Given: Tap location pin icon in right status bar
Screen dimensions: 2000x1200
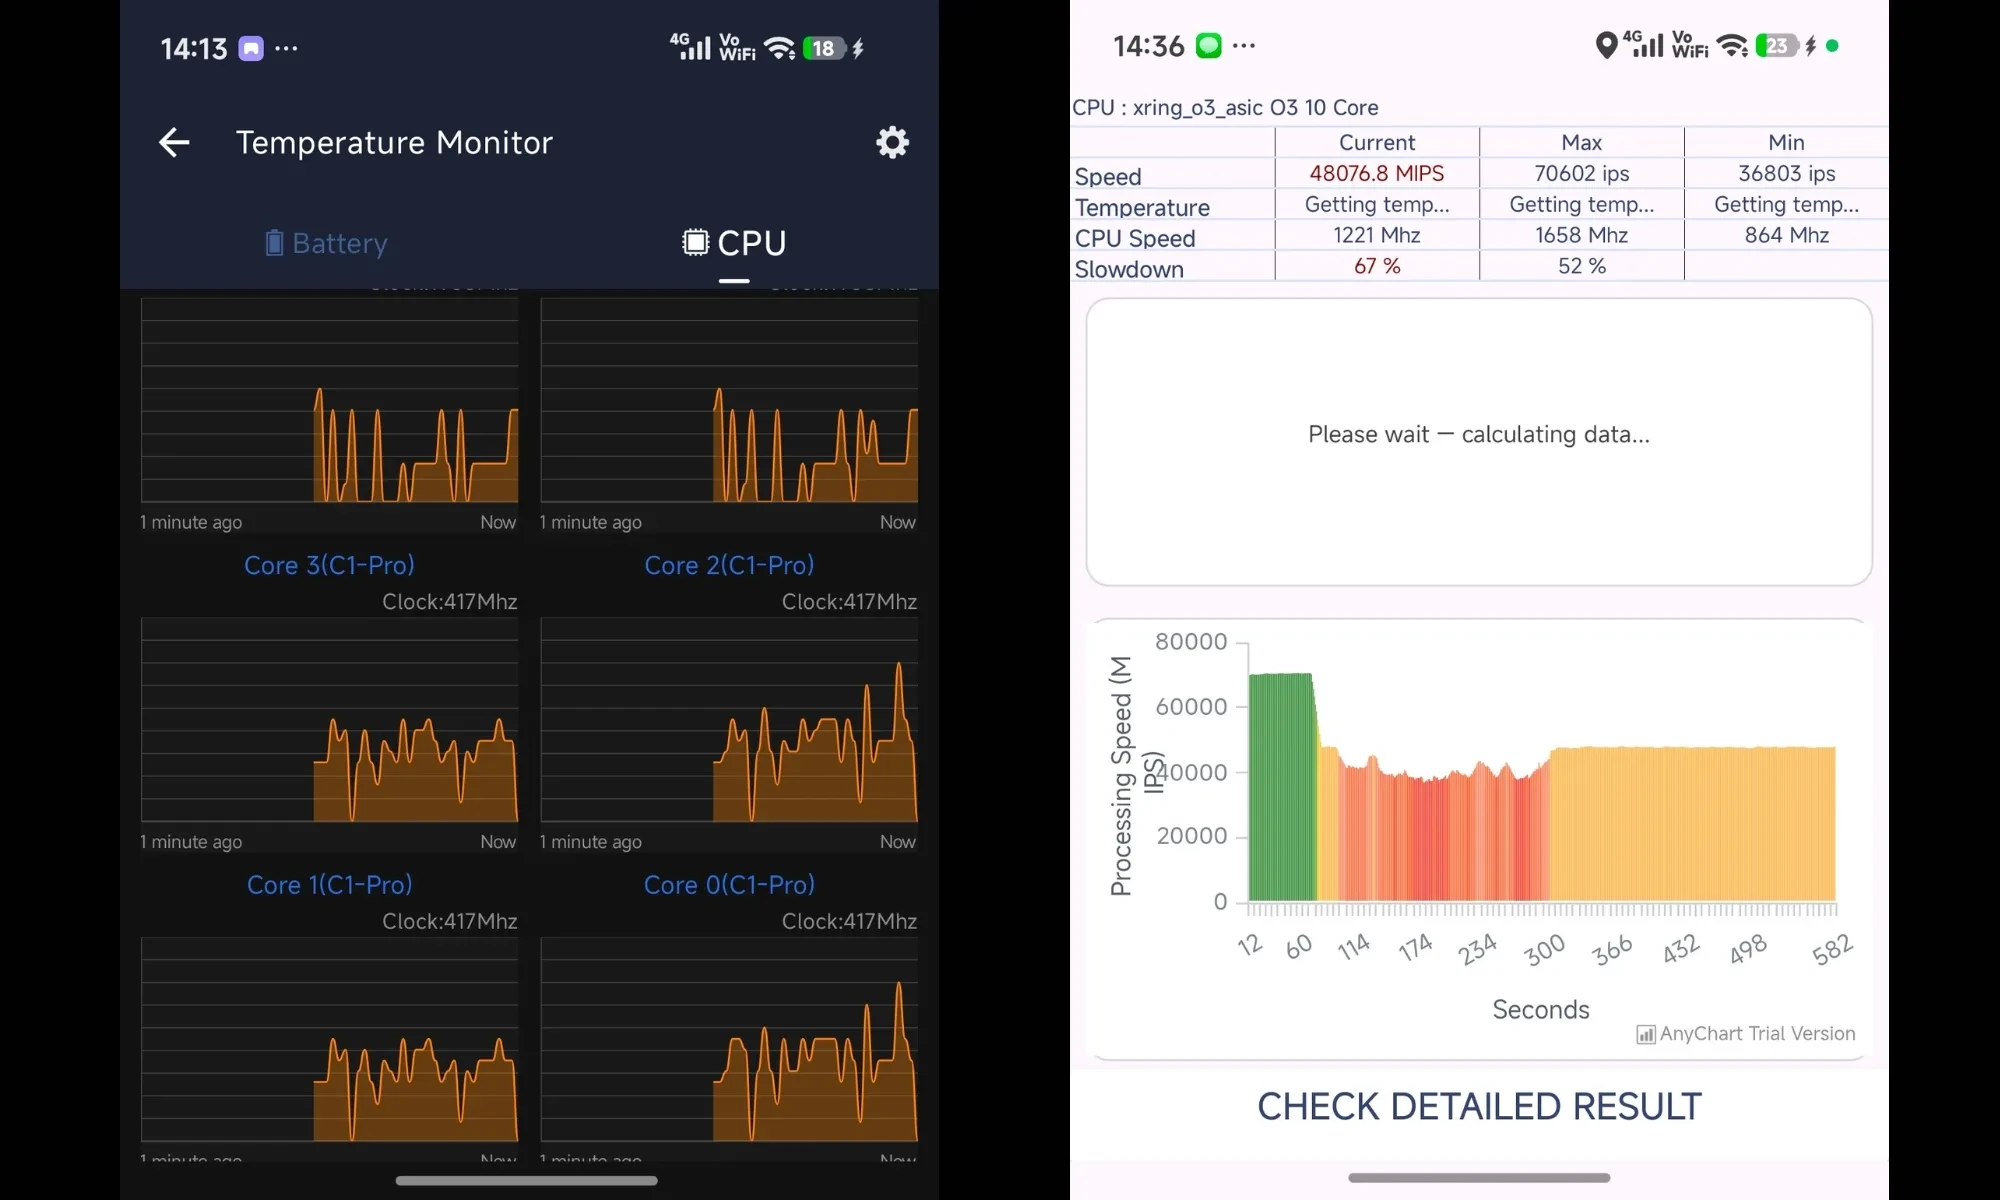Looking at the screenshot, I should pos(1606,45).
